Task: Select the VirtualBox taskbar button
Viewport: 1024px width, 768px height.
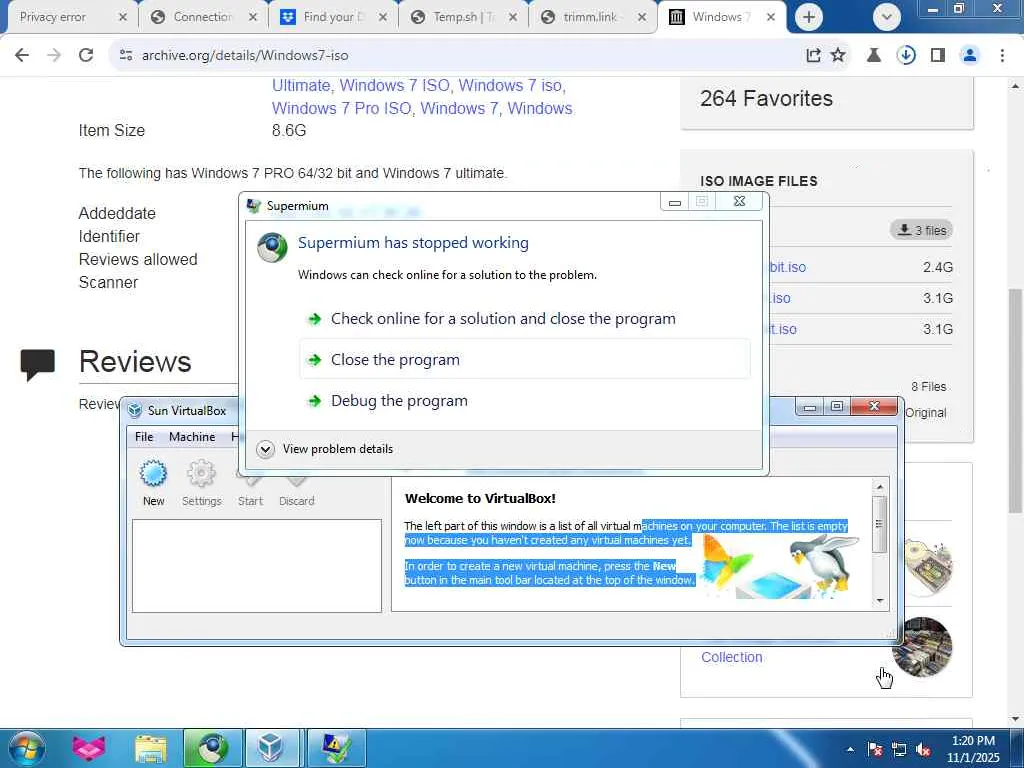Action: (271, 748)
